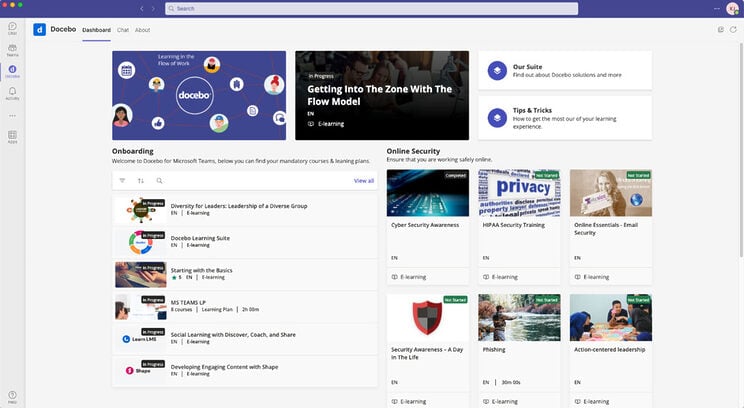
Task: Open HIPAA Security Training privacy image
Action: tap(519, 193)
